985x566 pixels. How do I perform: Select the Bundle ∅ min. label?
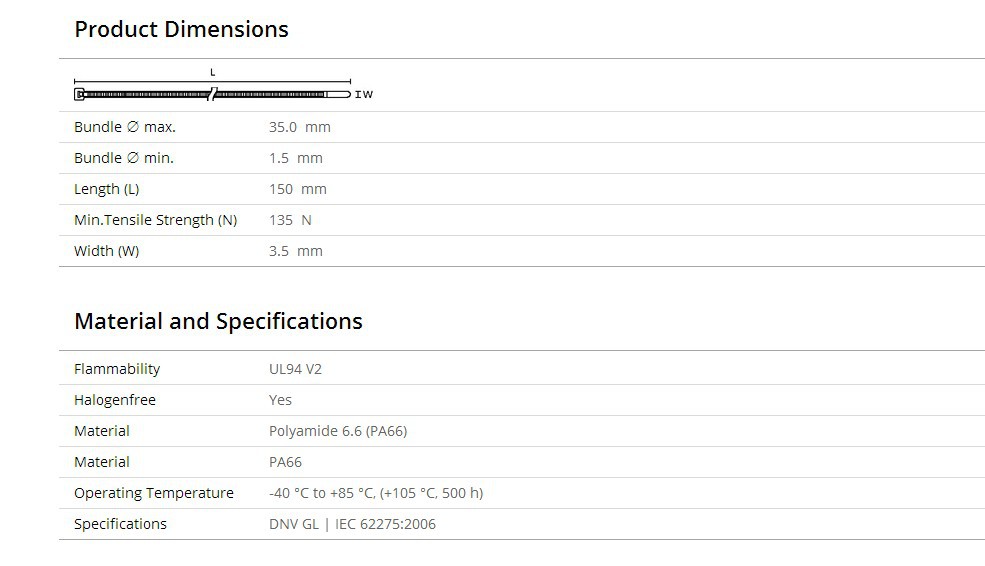tap(124, 158)
